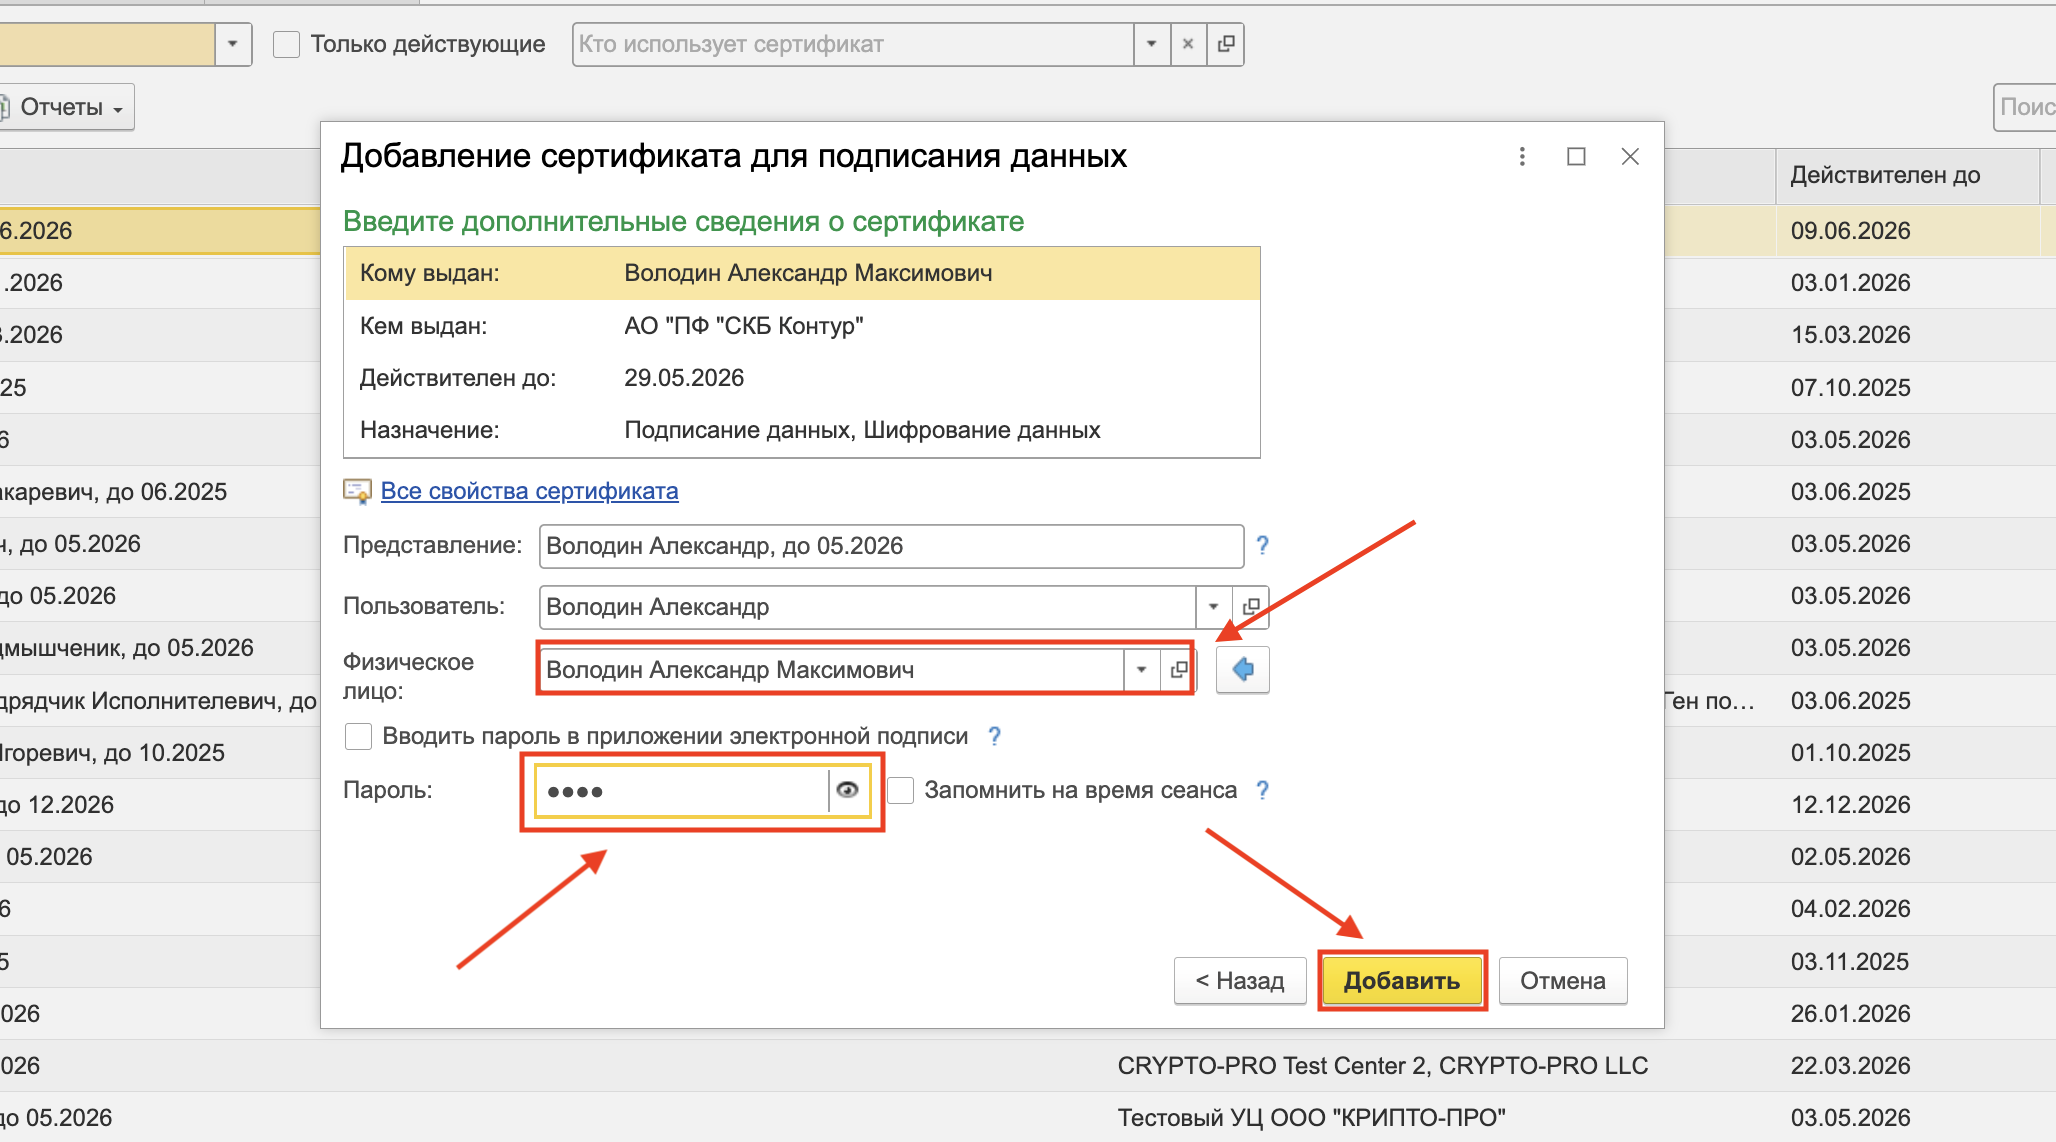Click the Пользователь input field

[867, 607]
